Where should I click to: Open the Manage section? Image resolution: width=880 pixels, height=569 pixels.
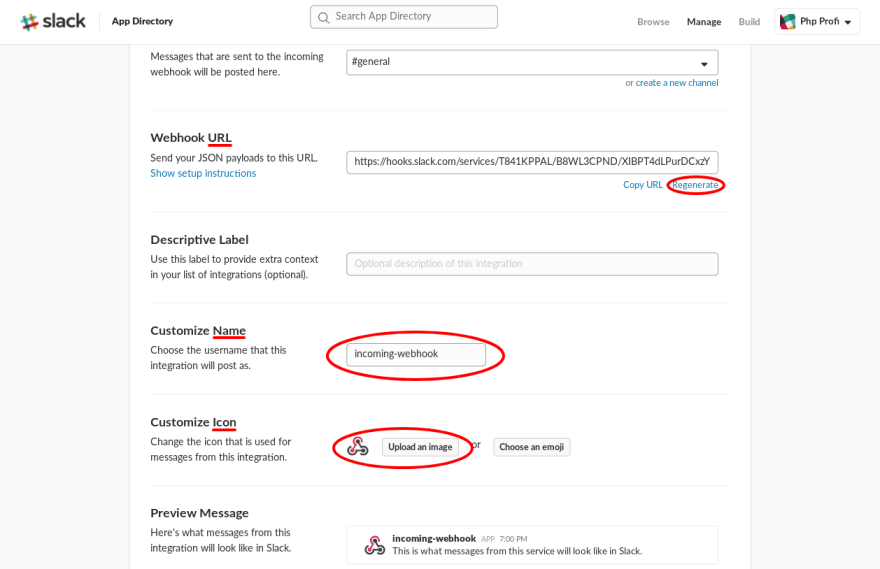coord(704,22)
